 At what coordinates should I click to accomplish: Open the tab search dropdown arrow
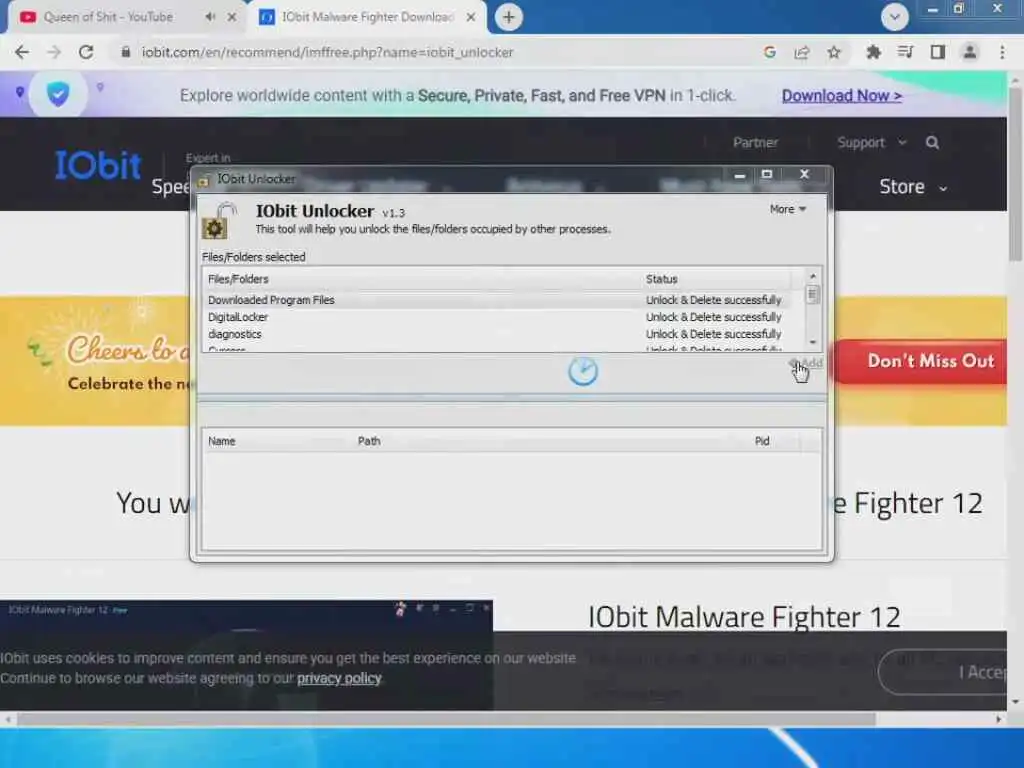coord(894,17)
